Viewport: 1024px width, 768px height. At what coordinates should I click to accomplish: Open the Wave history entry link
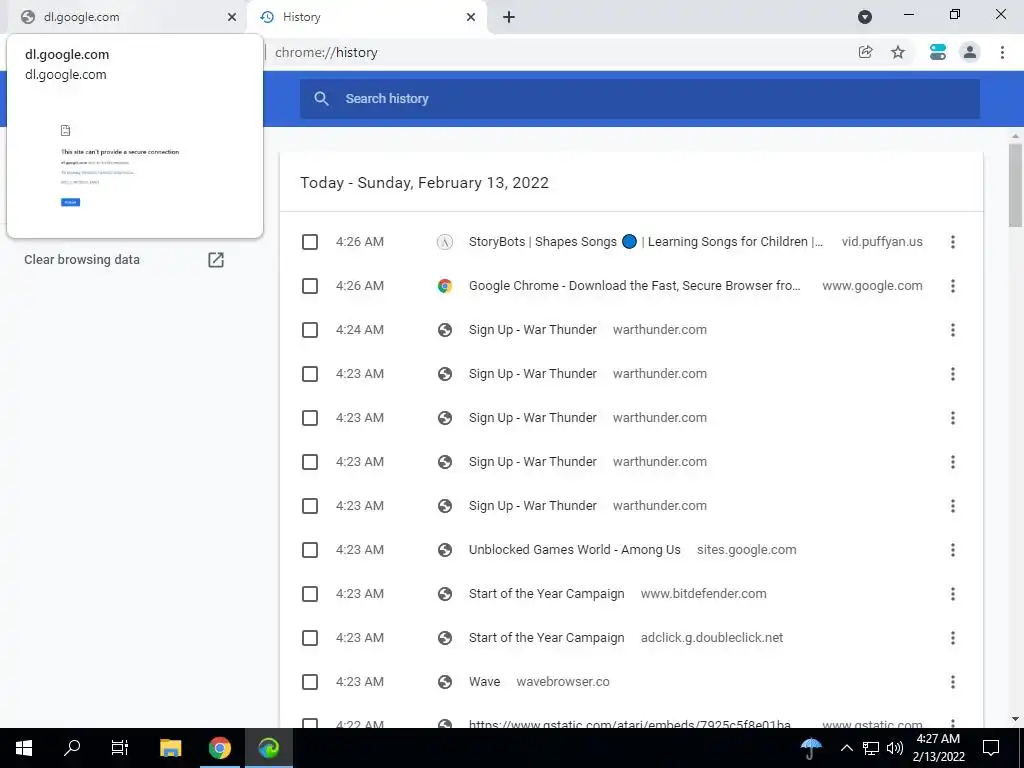[484, 682]
